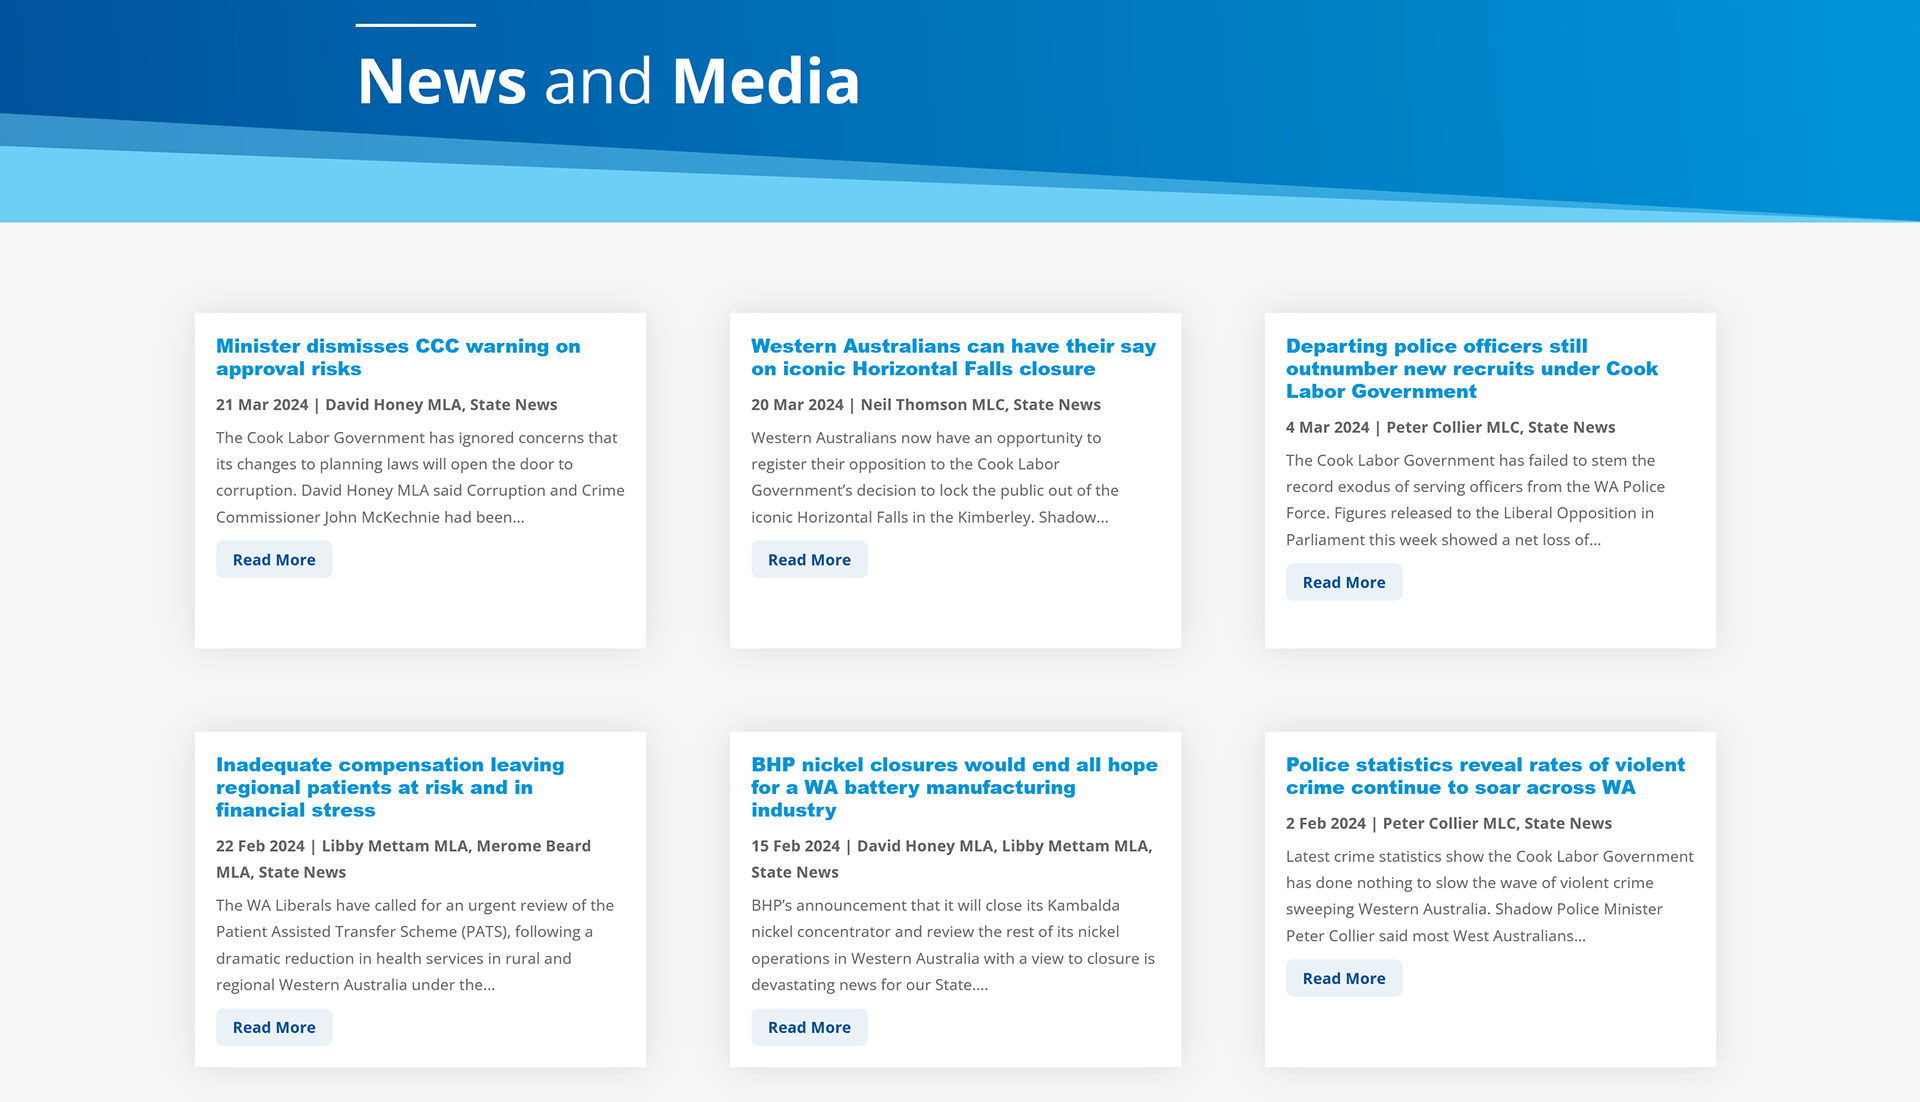Click Read More under Horizontal Falls article
1920x1102 pixels.
[x=809, y=560]
